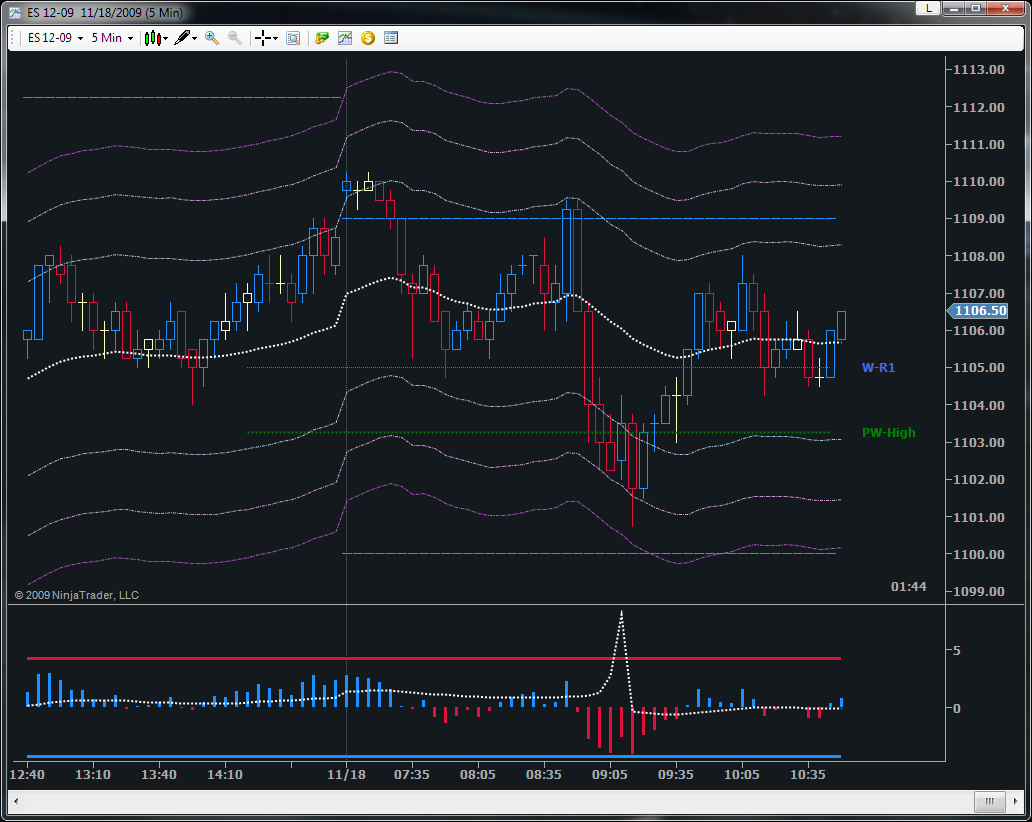Close the ES 12-09 chart window
1032x822 pixels.
tap(1005, 9)
